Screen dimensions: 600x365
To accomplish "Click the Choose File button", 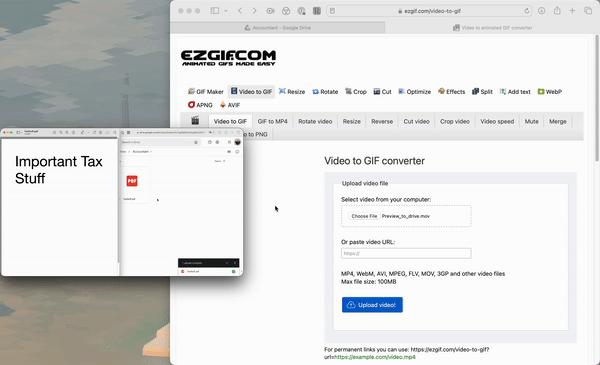I will pos(364,216).
